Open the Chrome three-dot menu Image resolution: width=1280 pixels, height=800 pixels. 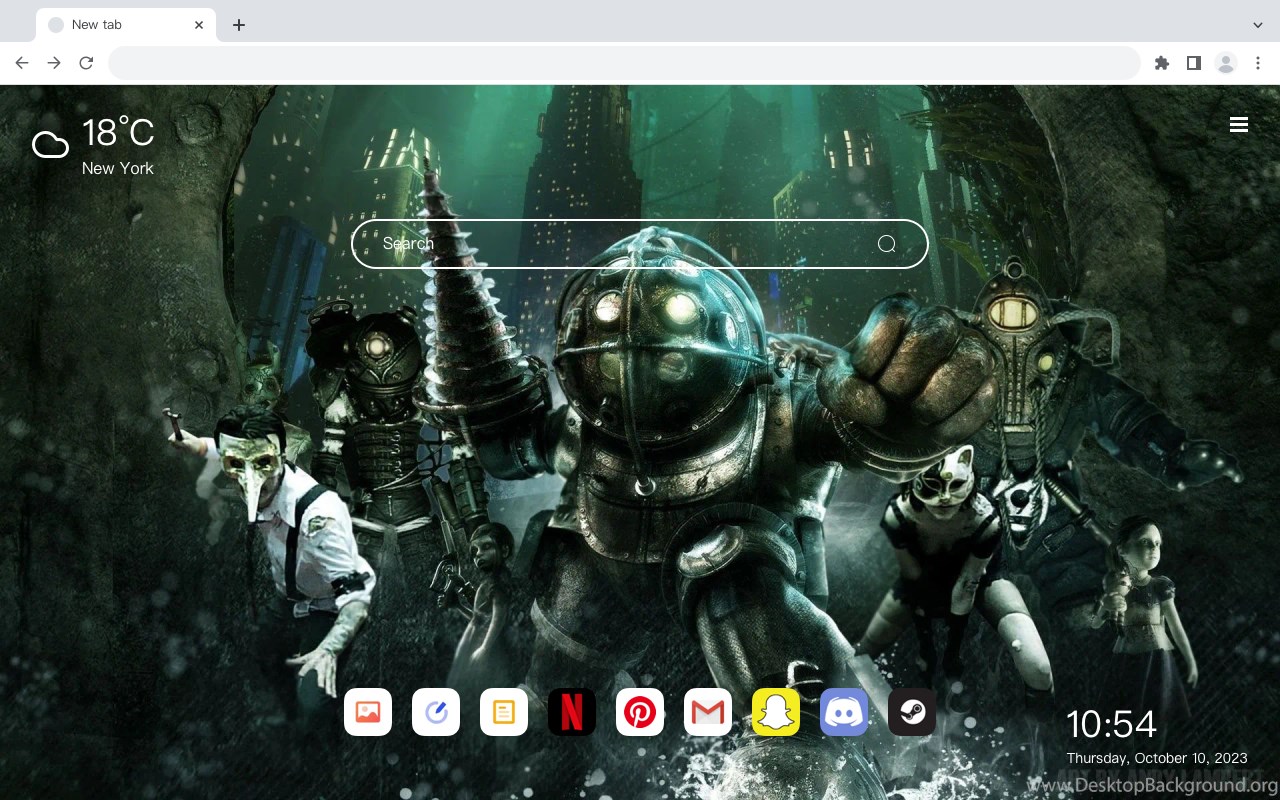coord(1258,63)
